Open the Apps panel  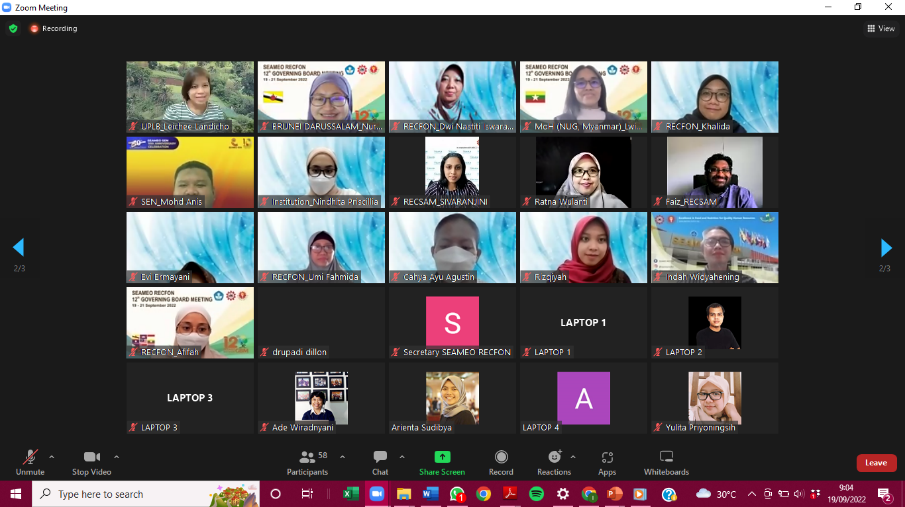(x=607, y=461)
